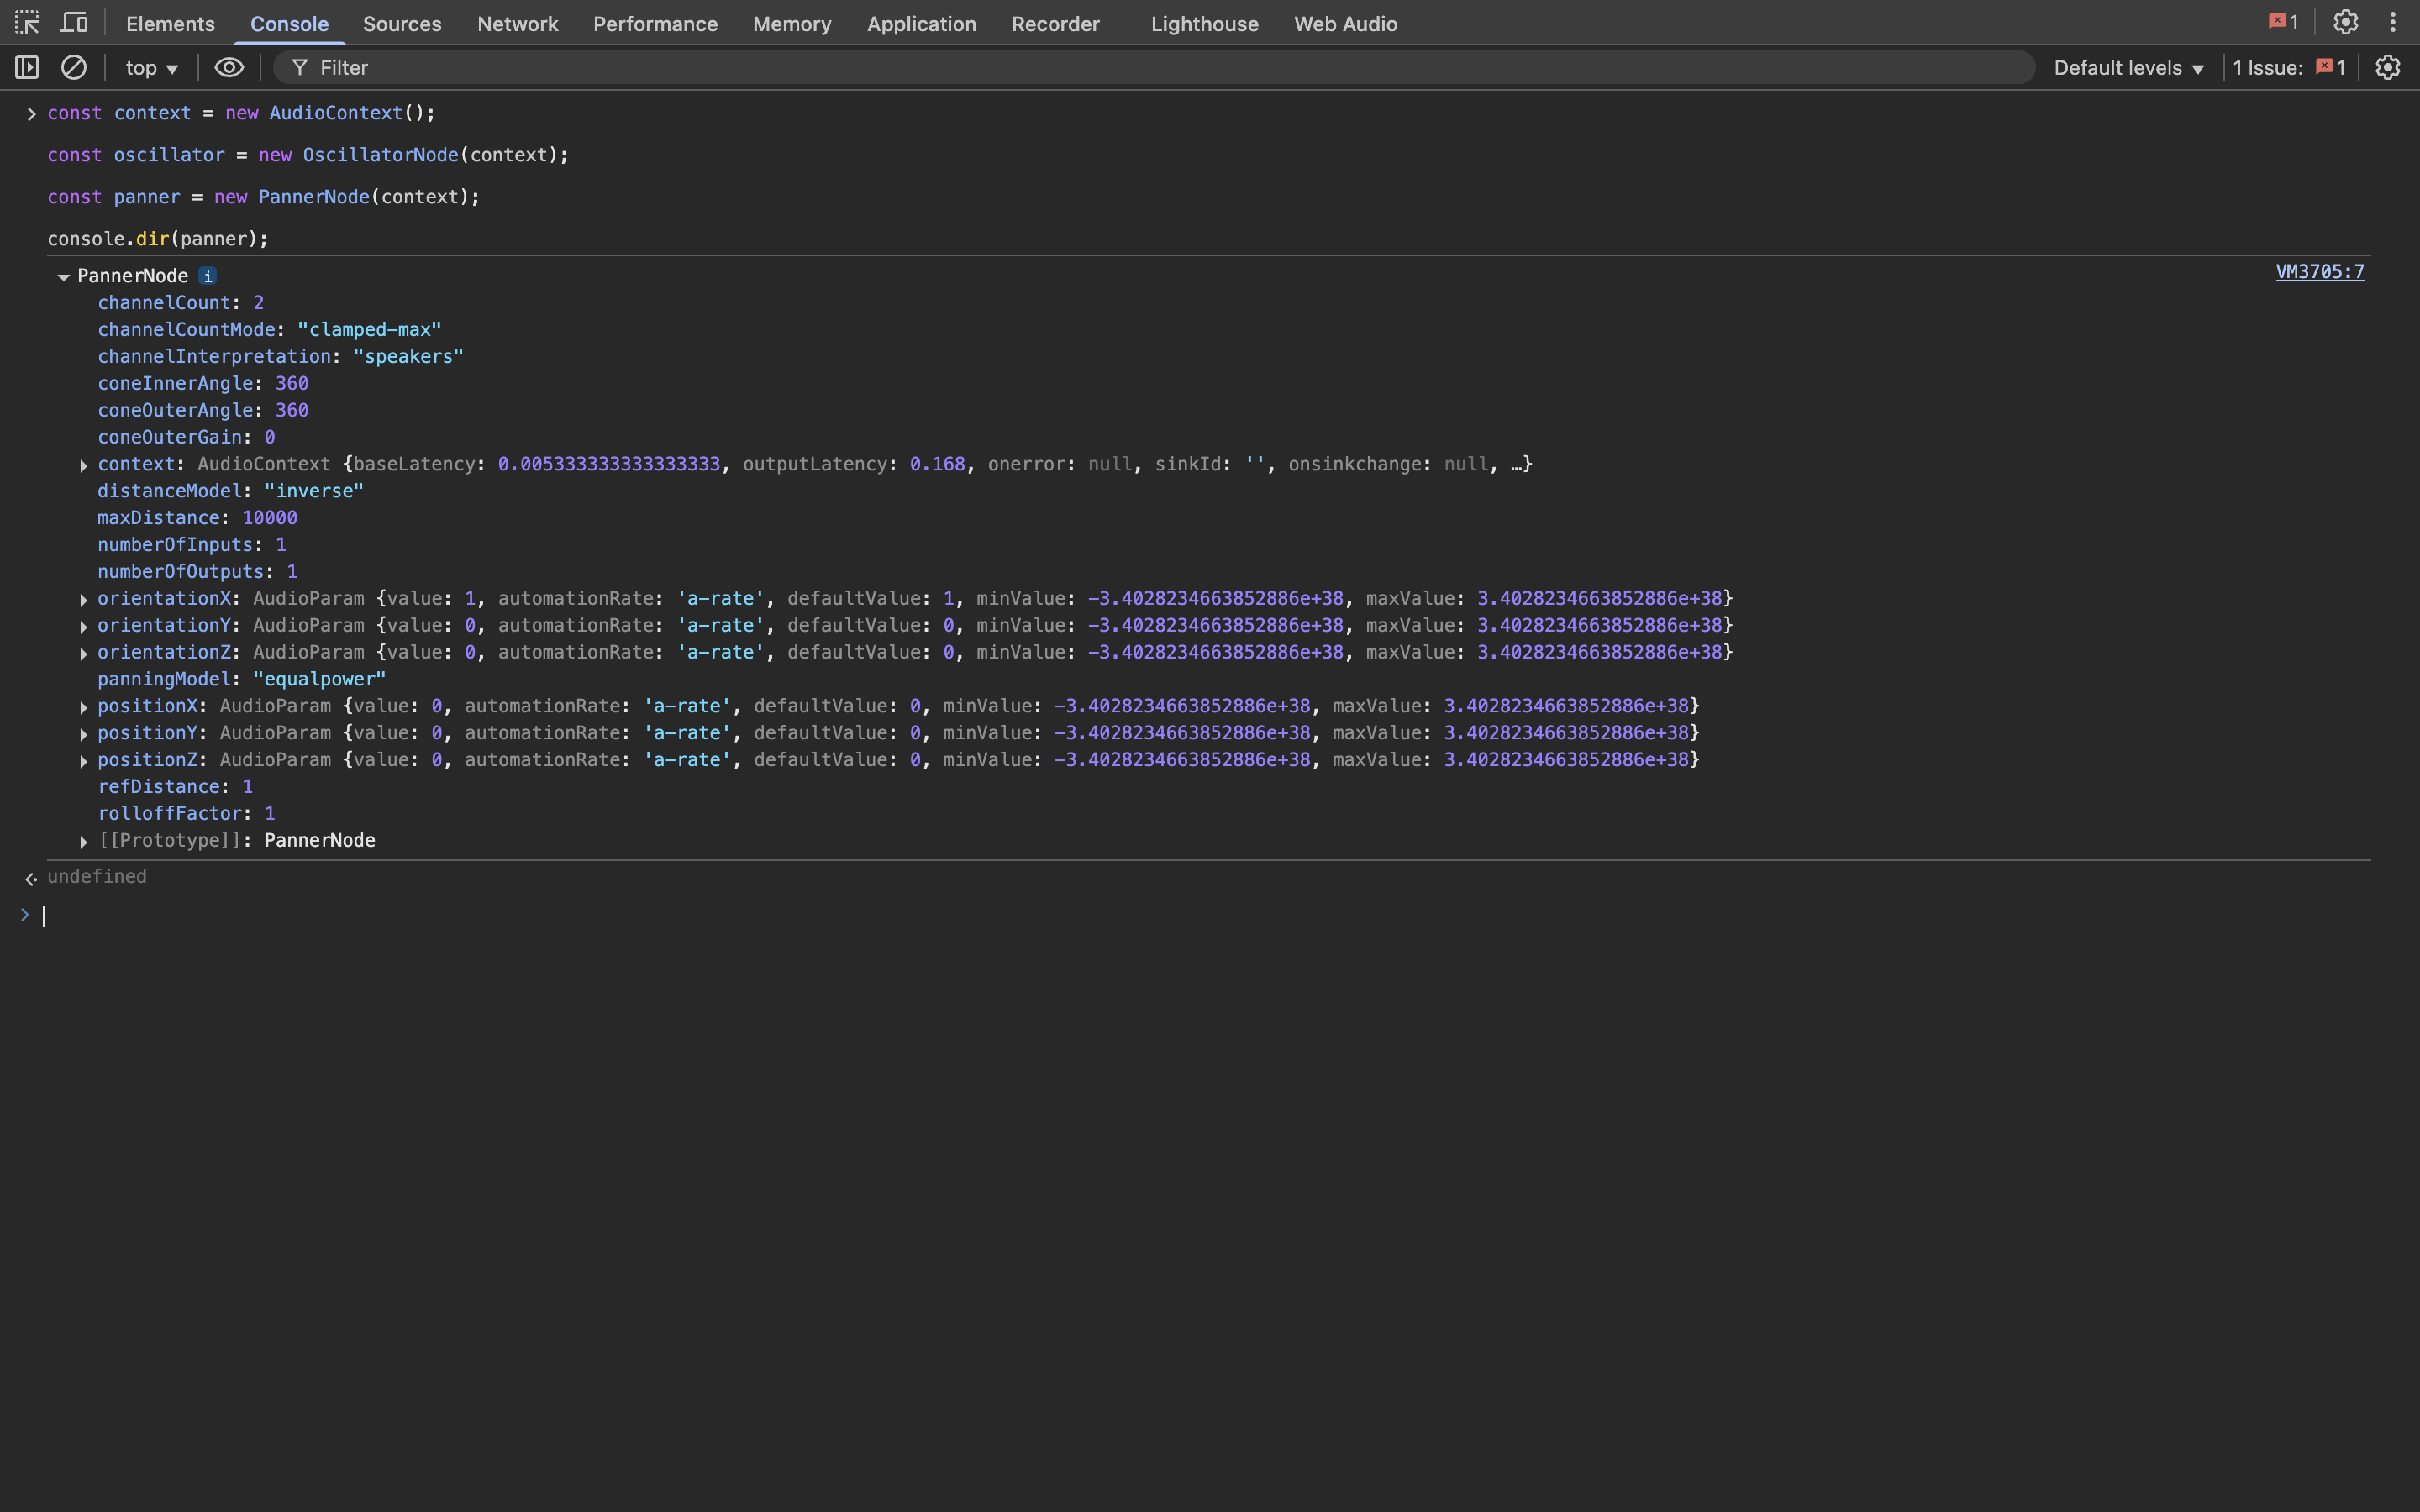Select the channelCount property row
Image resolution: width=2420 pixels, height=1512 pixels.
(180, 302)
